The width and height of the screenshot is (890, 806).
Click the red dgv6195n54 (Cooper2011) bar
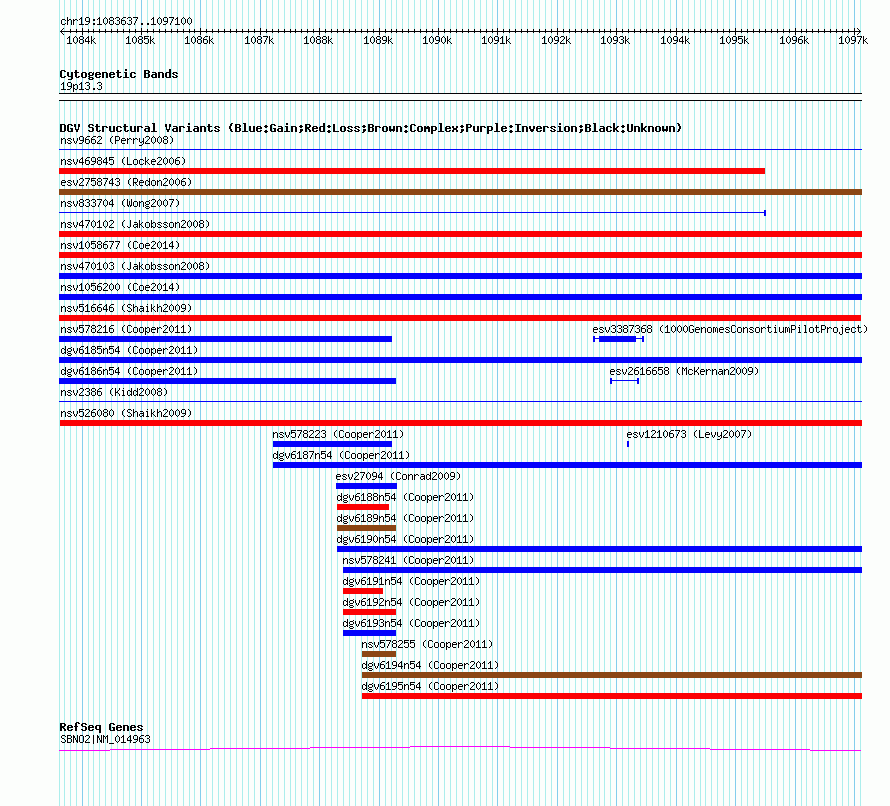tap(612, 696)
